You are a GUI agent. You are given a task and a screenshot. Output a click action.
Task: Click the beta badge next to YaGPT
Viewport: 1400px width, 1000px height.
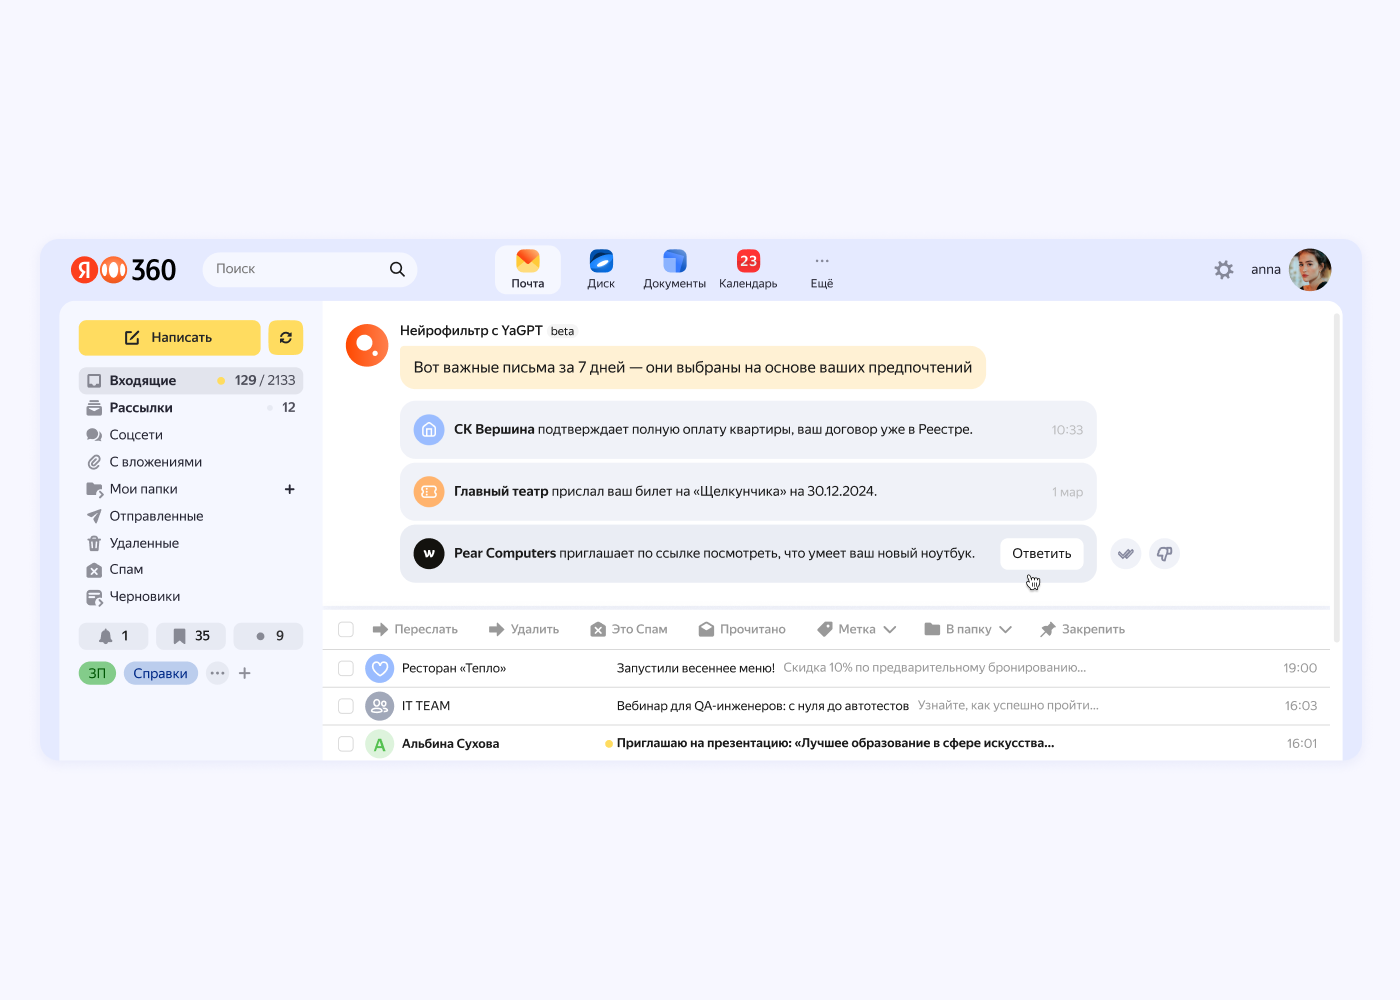pos(562,331)
